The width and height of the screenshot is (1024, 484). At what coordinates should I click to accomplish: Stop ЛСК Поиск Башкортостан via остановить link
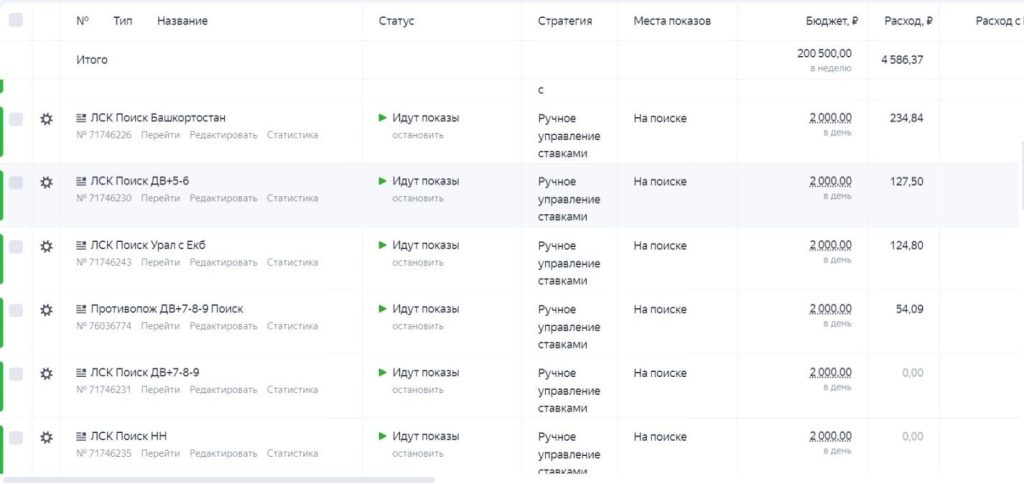click(417, 135)
